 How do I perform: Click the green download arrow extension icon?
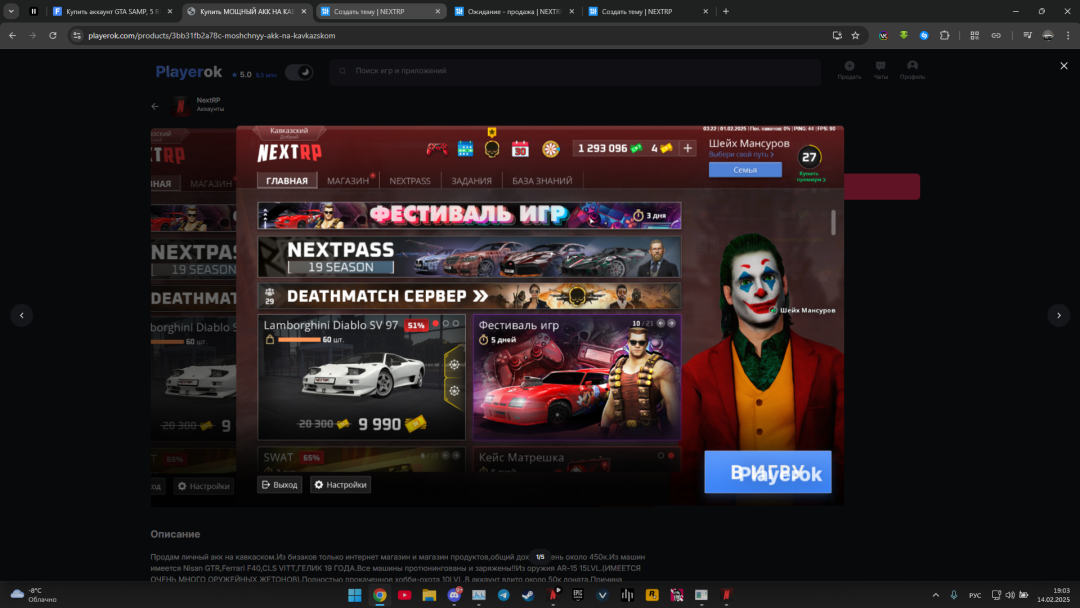tap(904, 35)
